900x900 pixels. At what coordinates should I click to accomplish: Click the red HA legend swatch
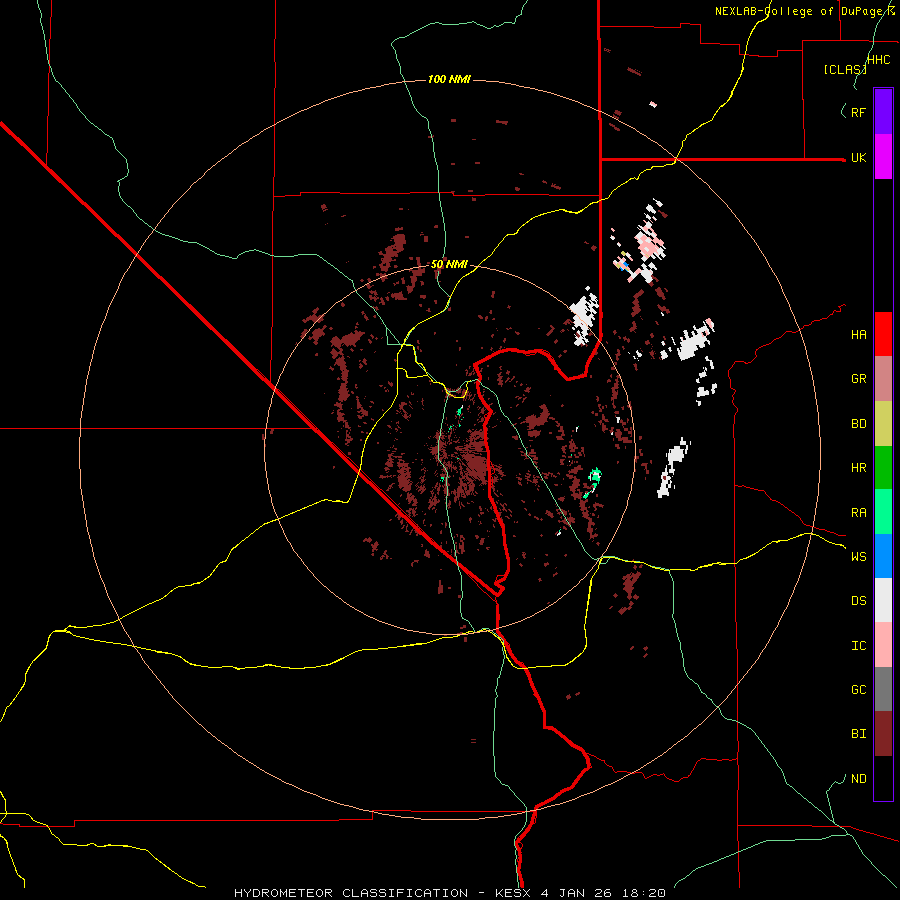[883, 334]
